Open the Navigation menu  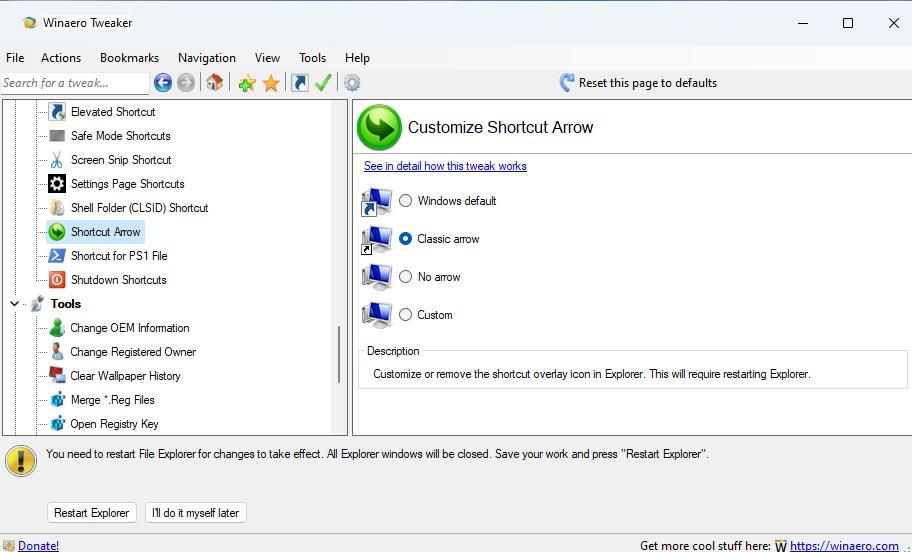(x=206, y=58)
